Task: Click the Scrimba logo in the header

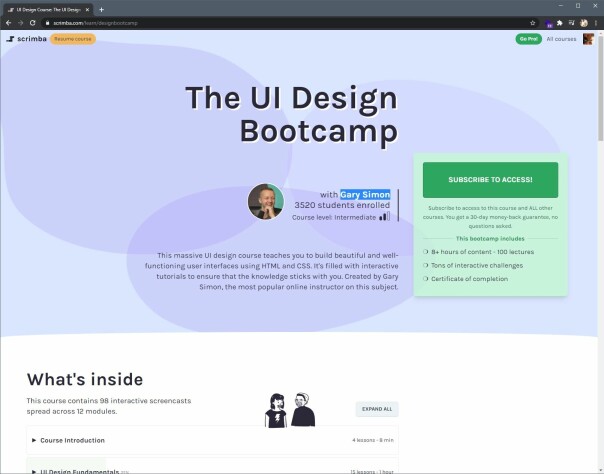Action: click(x=27, y=39)
